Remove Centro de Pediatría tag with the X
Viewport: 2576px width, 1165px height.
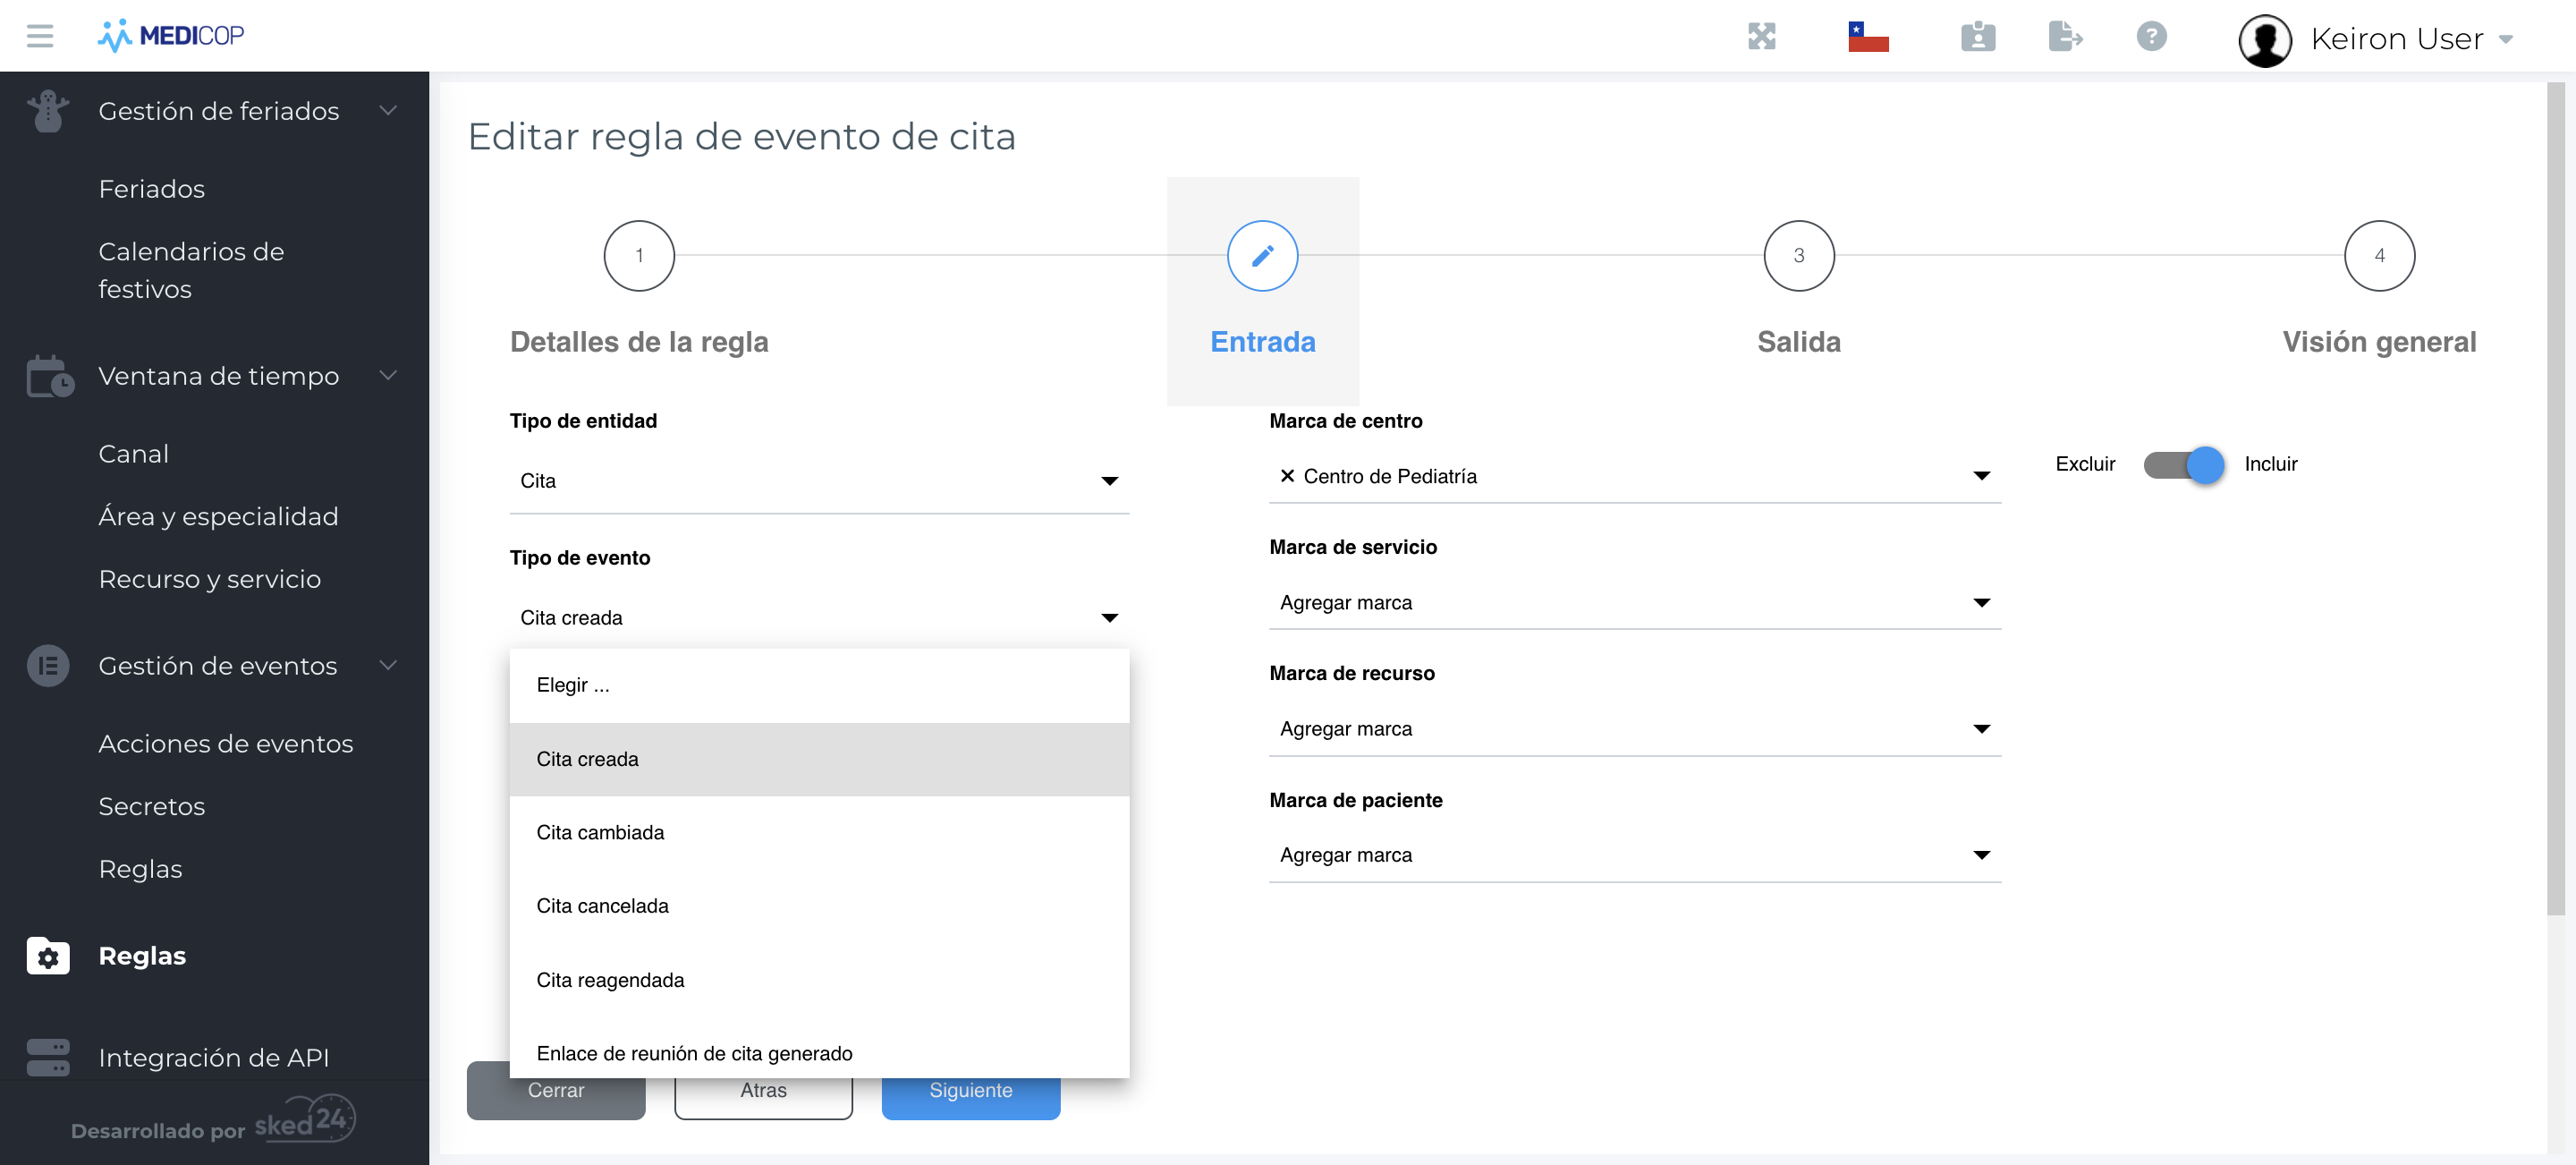click(x=1287, y=476)
